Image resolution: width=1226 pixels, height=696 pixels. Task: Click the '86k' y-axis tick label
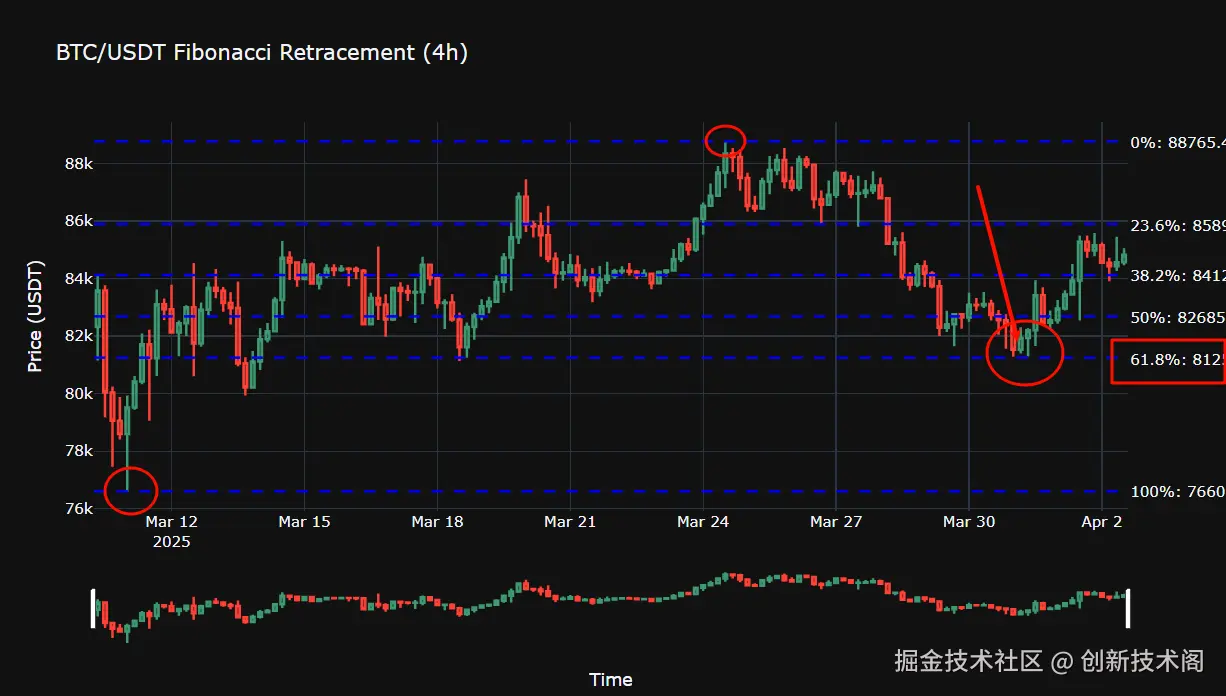click(80, 221)
